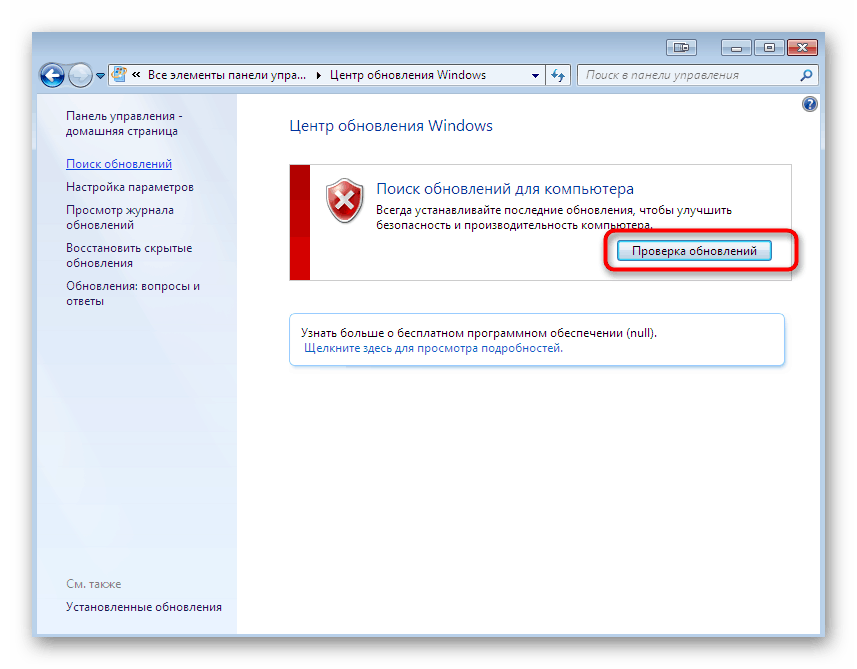Image resolution: width=857 pixels, height=669 pixels.
Task: Minimize the Windows Update window
Action: click(736, 48)
